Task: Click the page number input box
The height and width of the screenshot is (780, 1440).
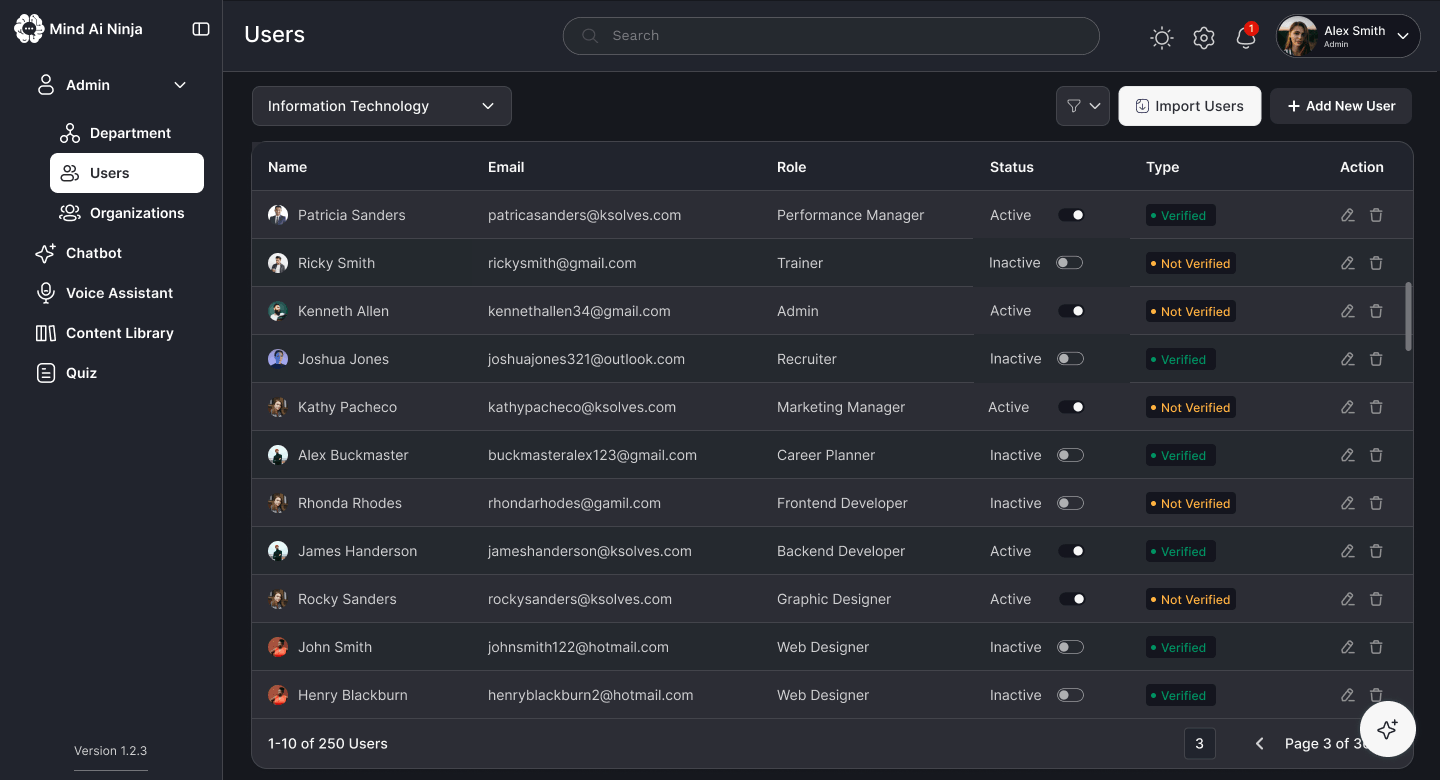Action: 1200,743
